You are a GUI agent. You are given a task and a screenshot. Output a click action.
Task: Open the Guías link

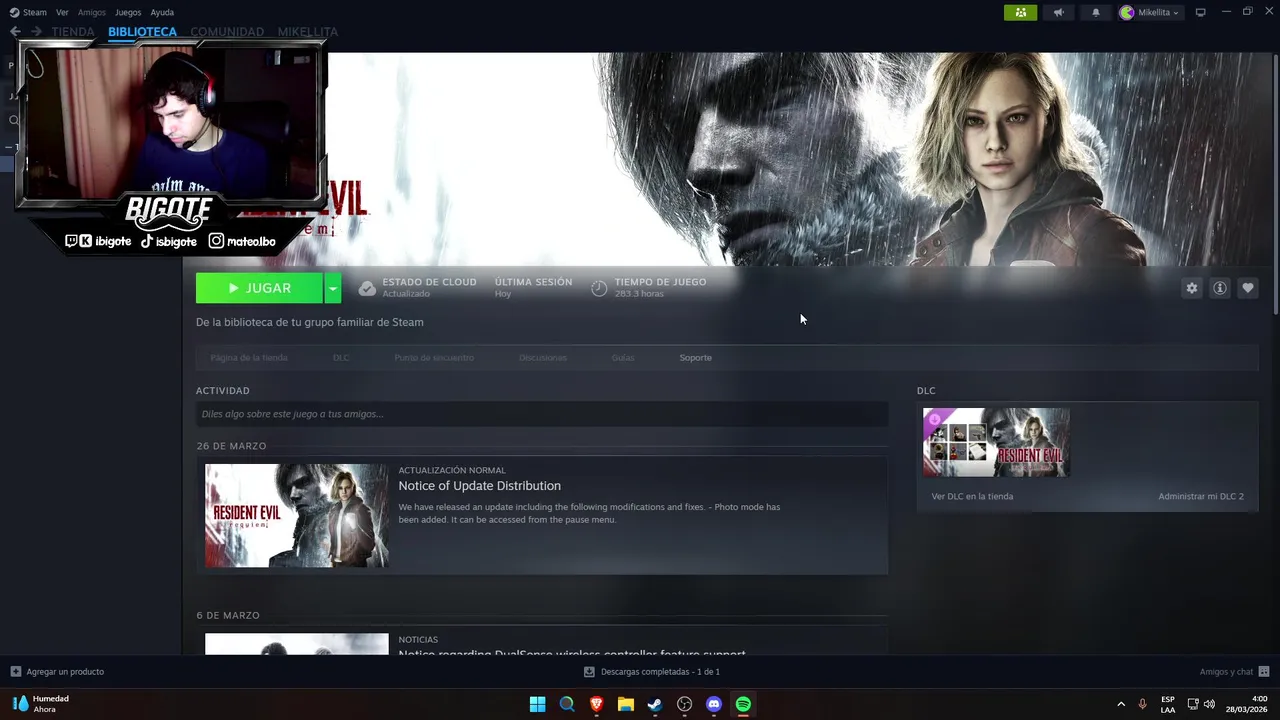click(623, 357)
